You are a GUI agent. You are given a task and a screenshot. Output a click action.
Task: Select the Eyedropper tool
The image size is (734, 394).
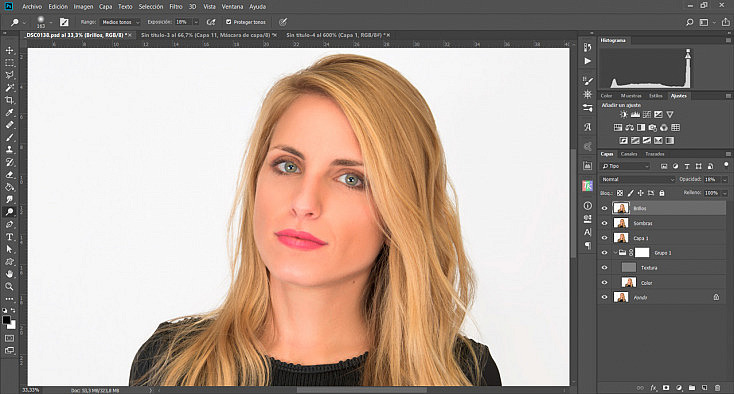click(x=9, y=112)
